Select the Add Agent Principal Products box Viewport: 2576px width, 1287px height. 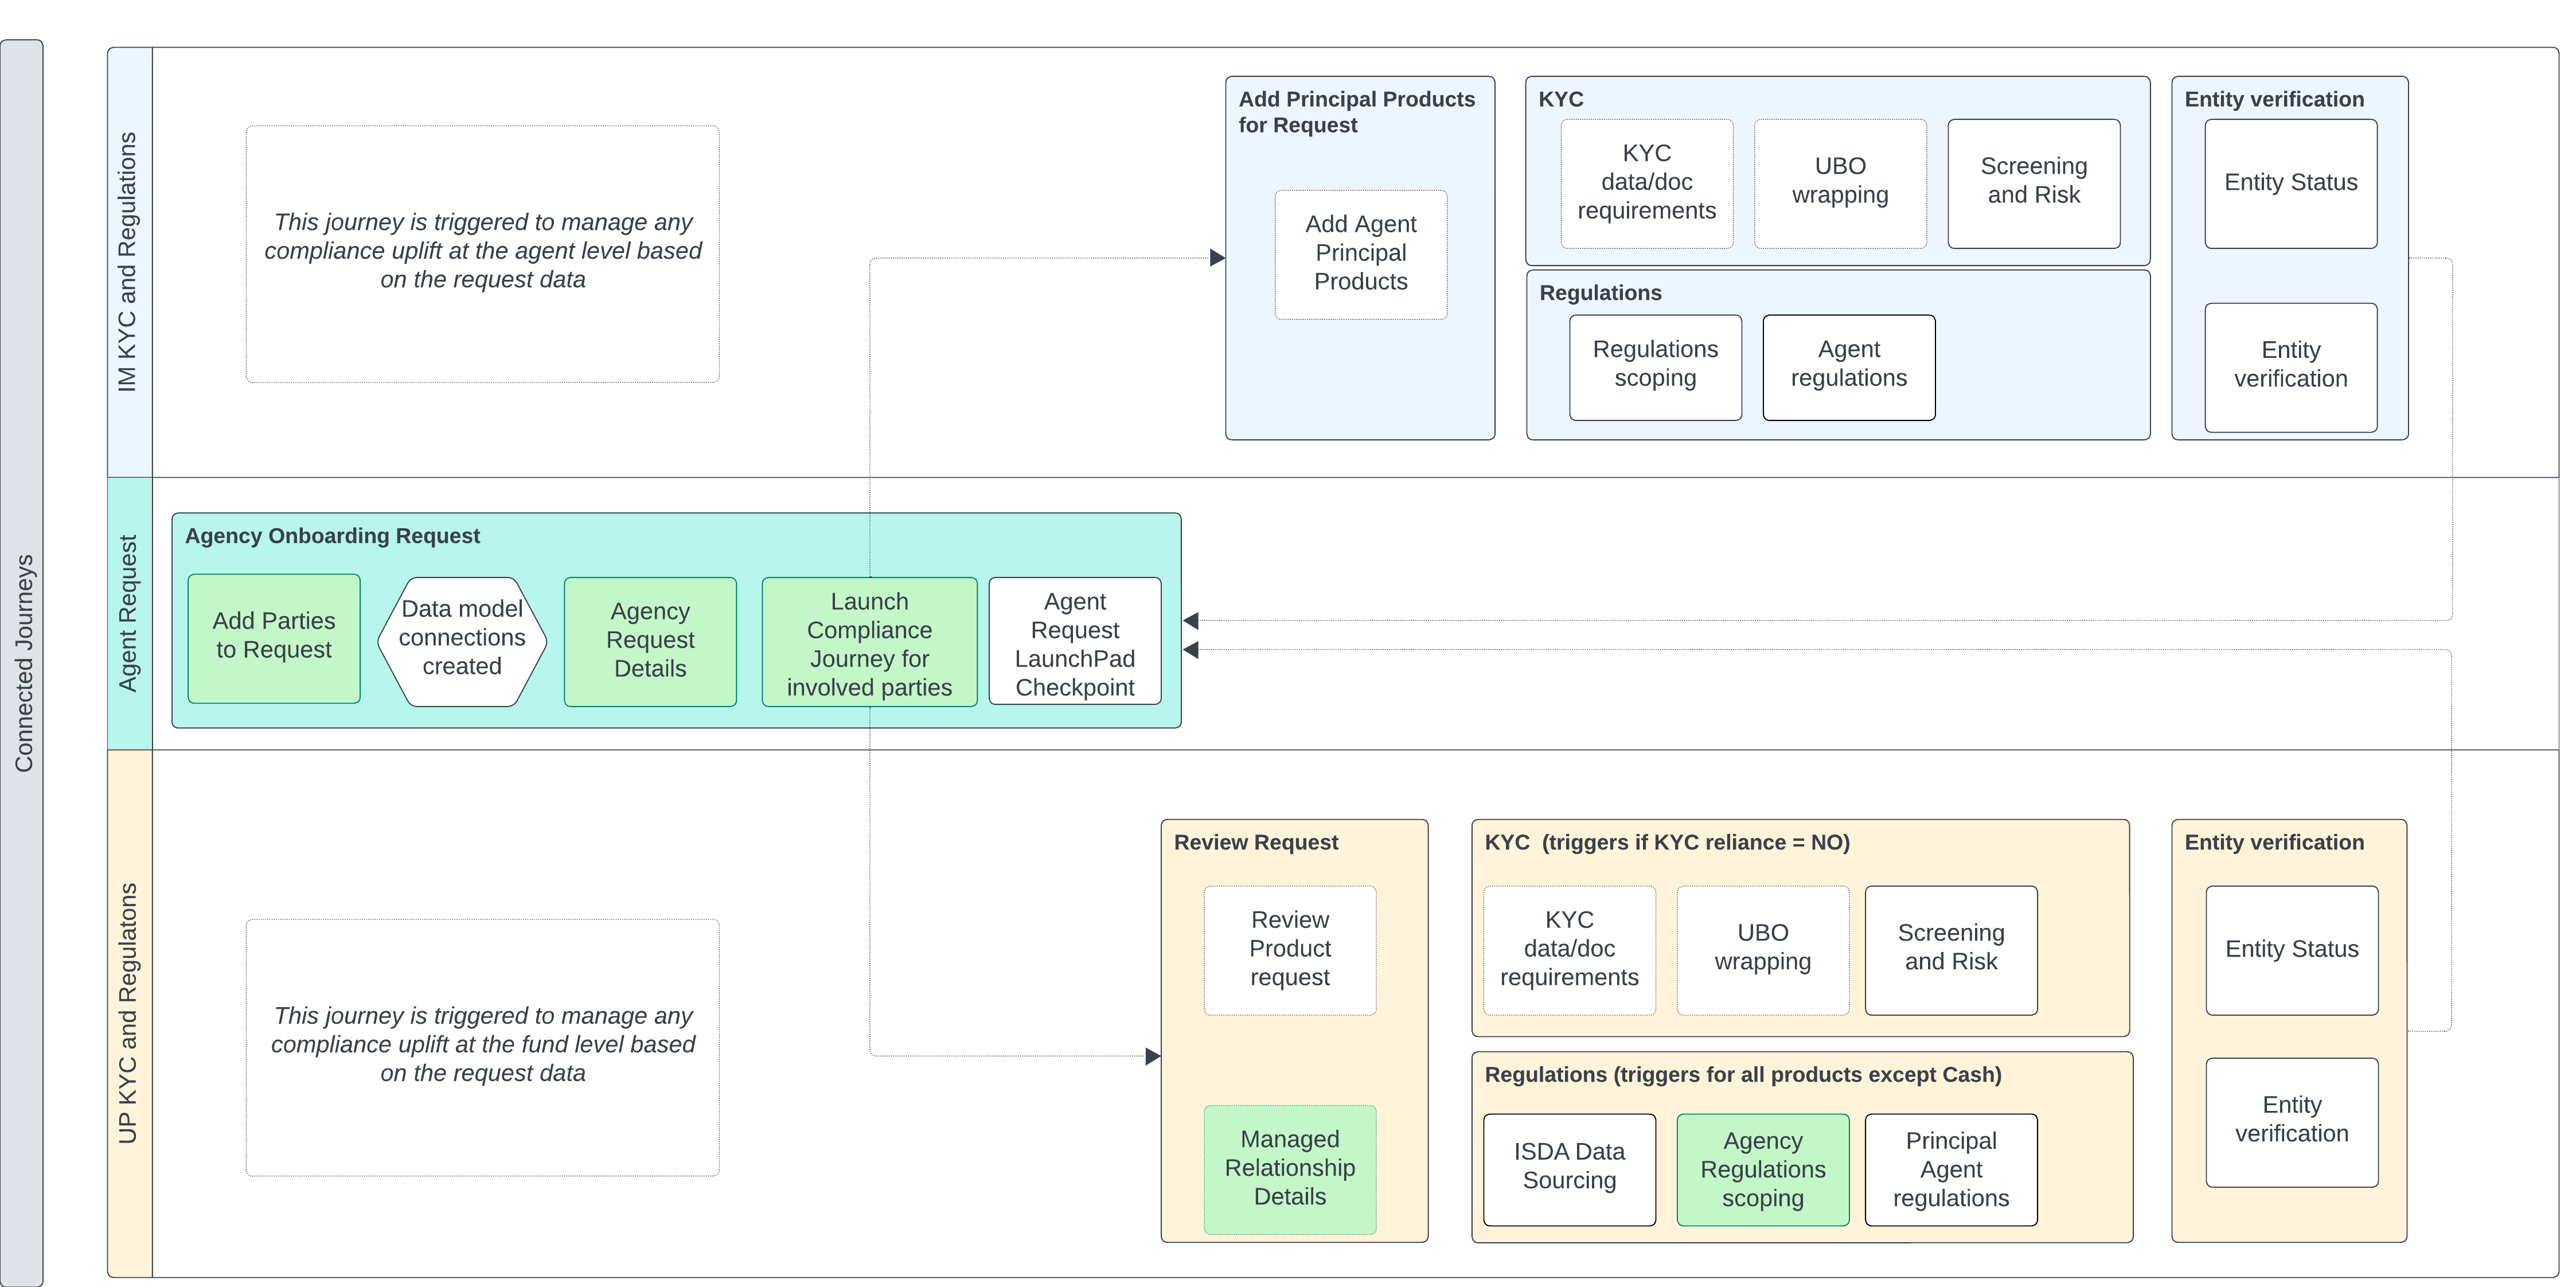(1360, 253)
